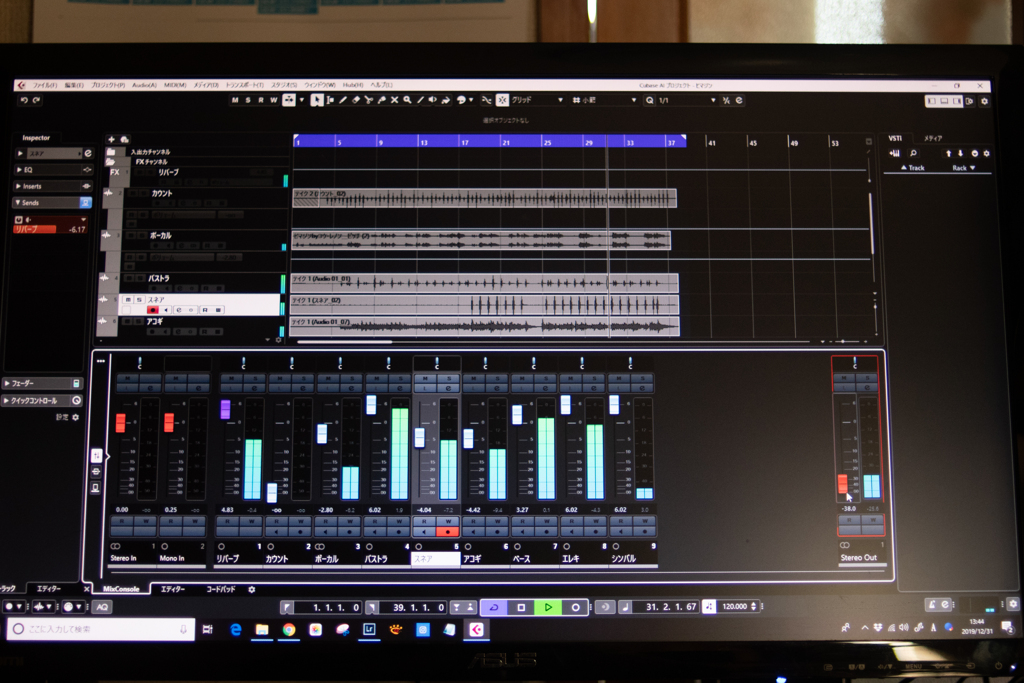1024x683 pixels.
Task: Toggle Auto-Scroll button in toolbar
Action: pos(289,100)
